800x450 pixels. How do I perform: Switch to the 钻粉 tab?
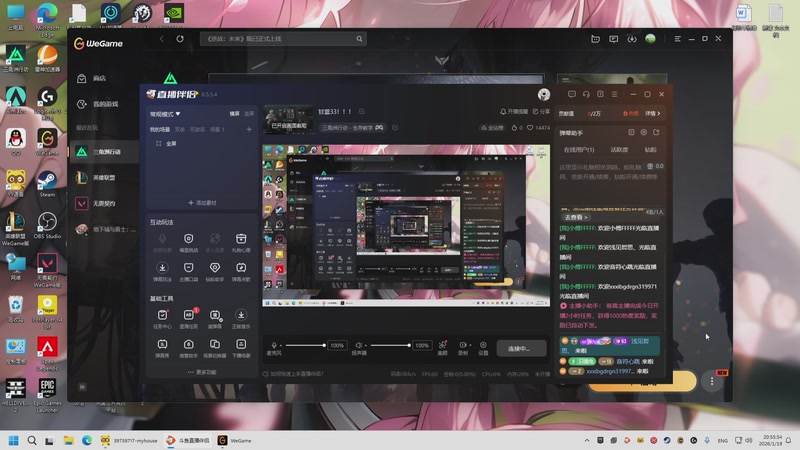pos(651,150)
